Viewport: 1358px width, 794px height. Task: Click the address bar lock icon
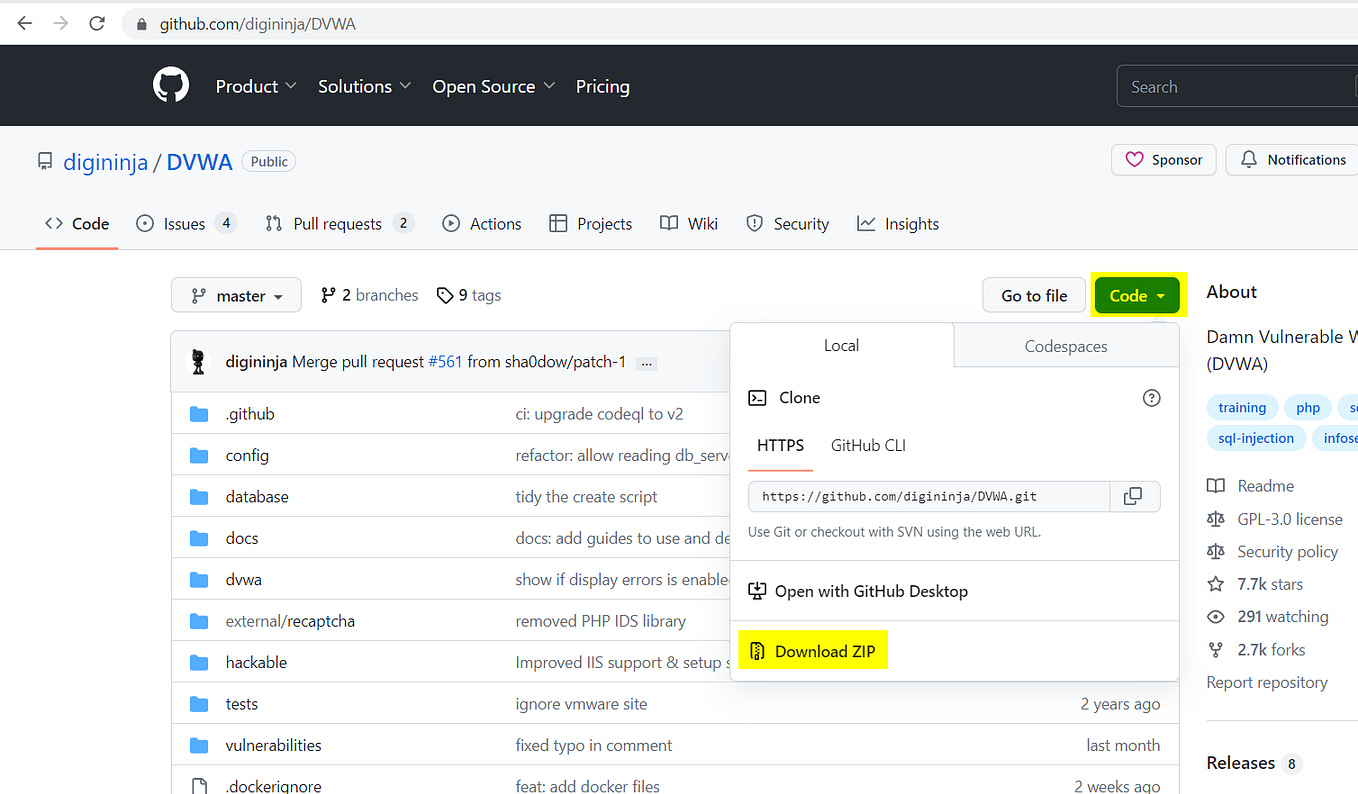point(142,24)
